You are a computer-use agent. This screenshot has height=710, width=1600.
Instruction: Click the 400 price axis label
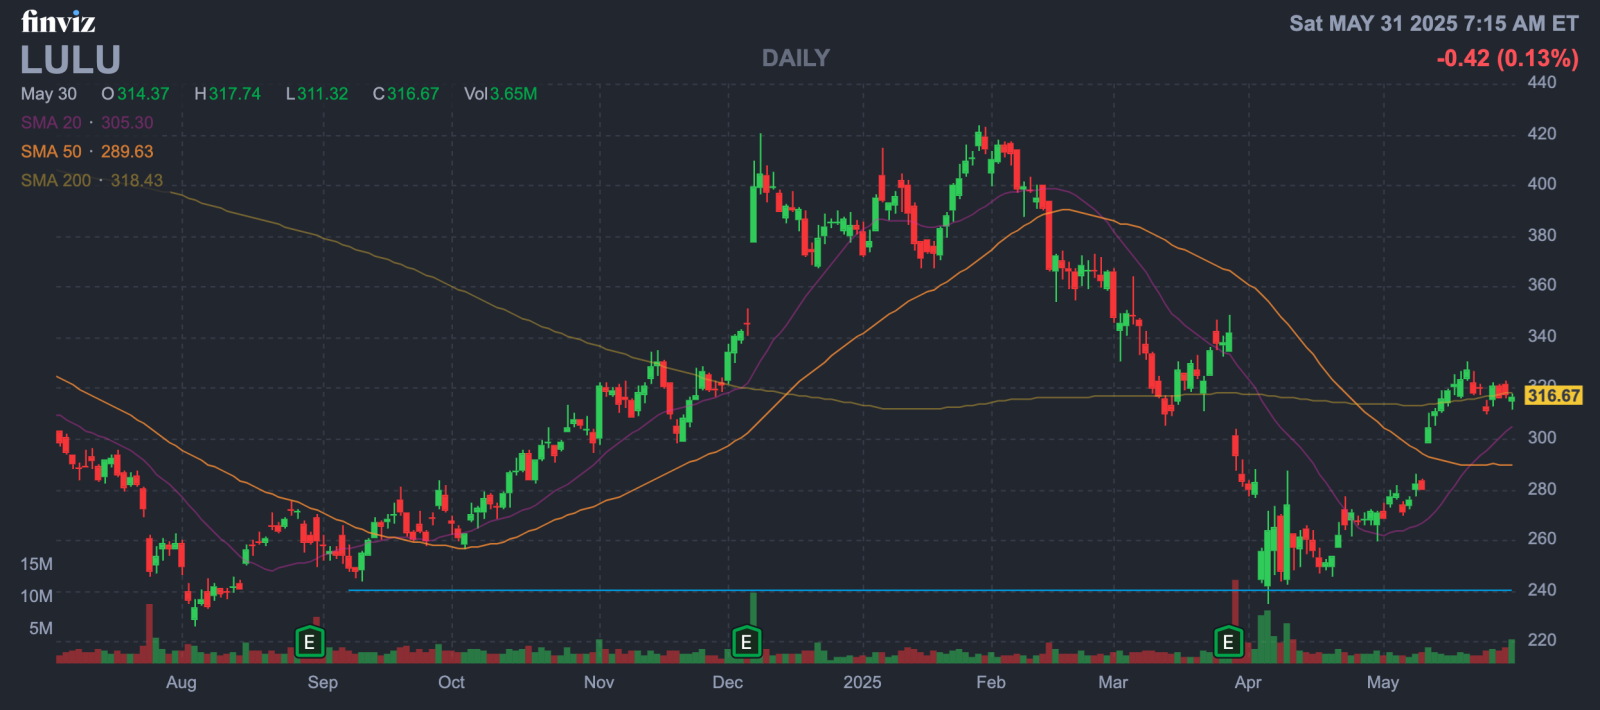coord(1542,184)
